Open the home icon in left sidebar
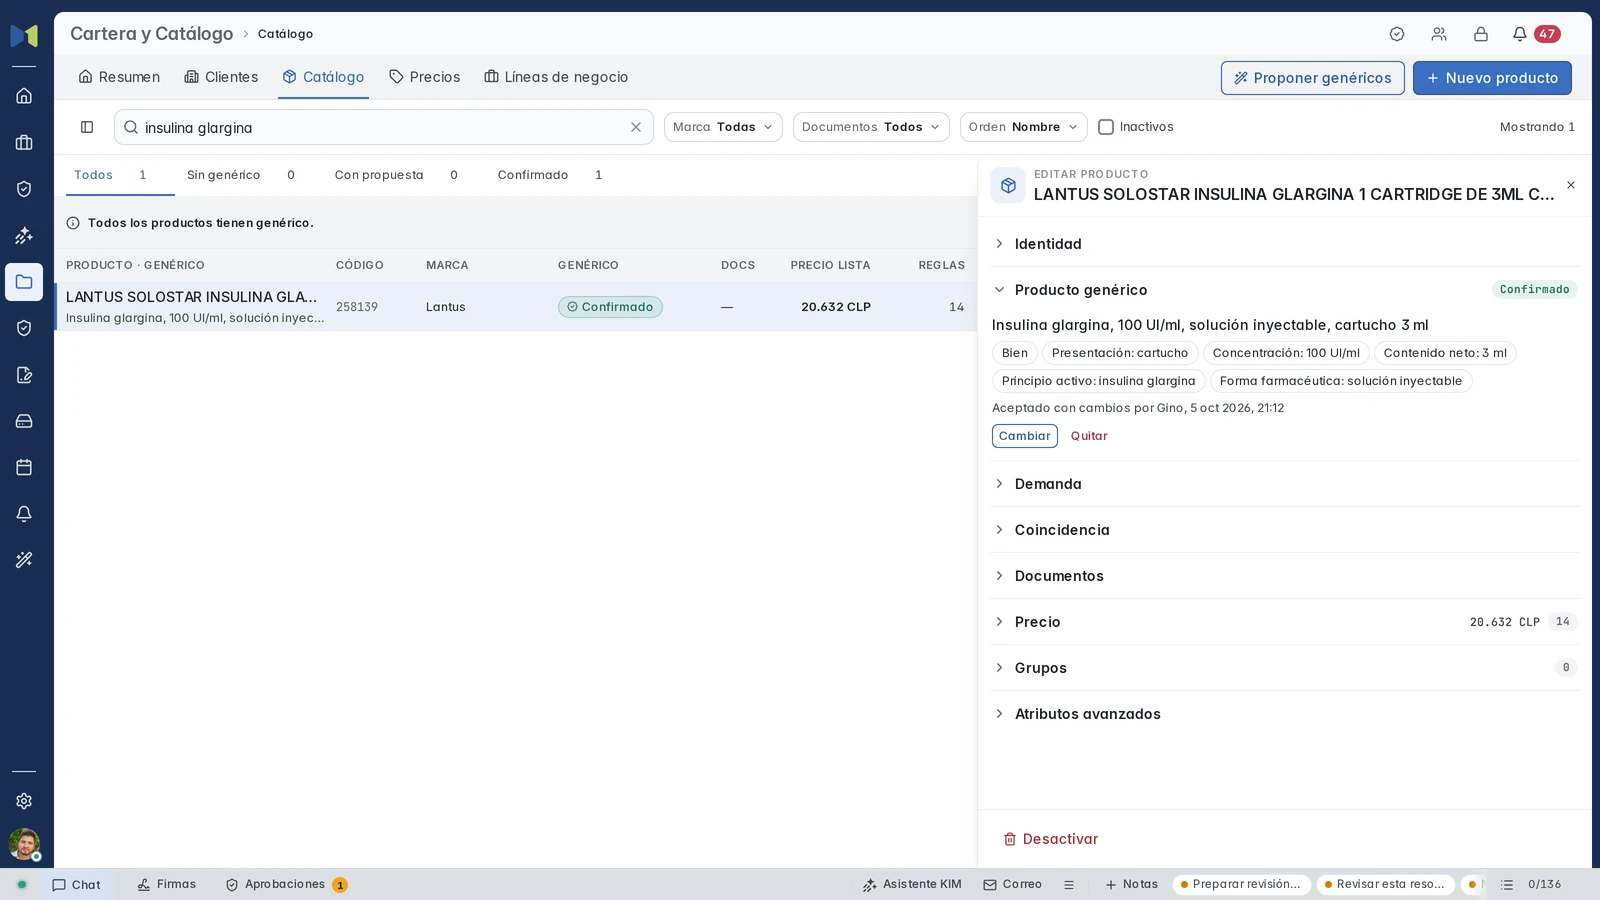Image resolution: width=1600 pixels, height=900 pixels. click(24, 96)
